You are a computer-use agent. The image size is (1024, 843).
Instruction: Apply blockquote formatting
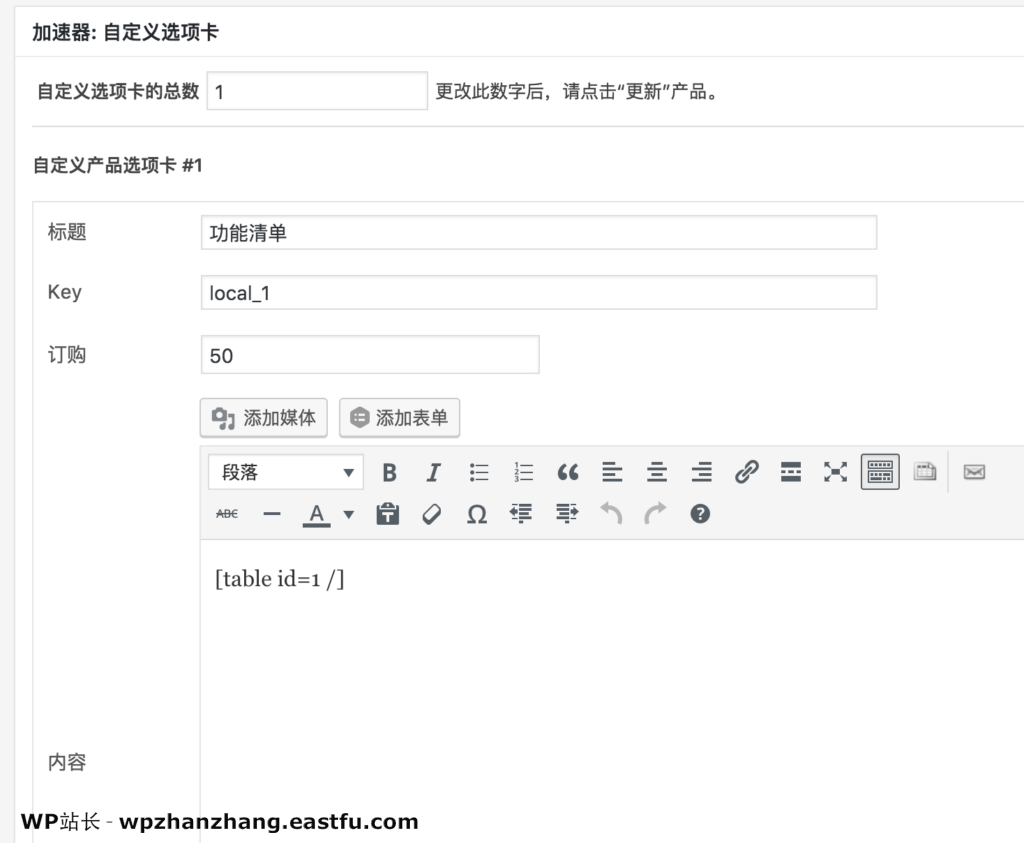tap(567, 473)
